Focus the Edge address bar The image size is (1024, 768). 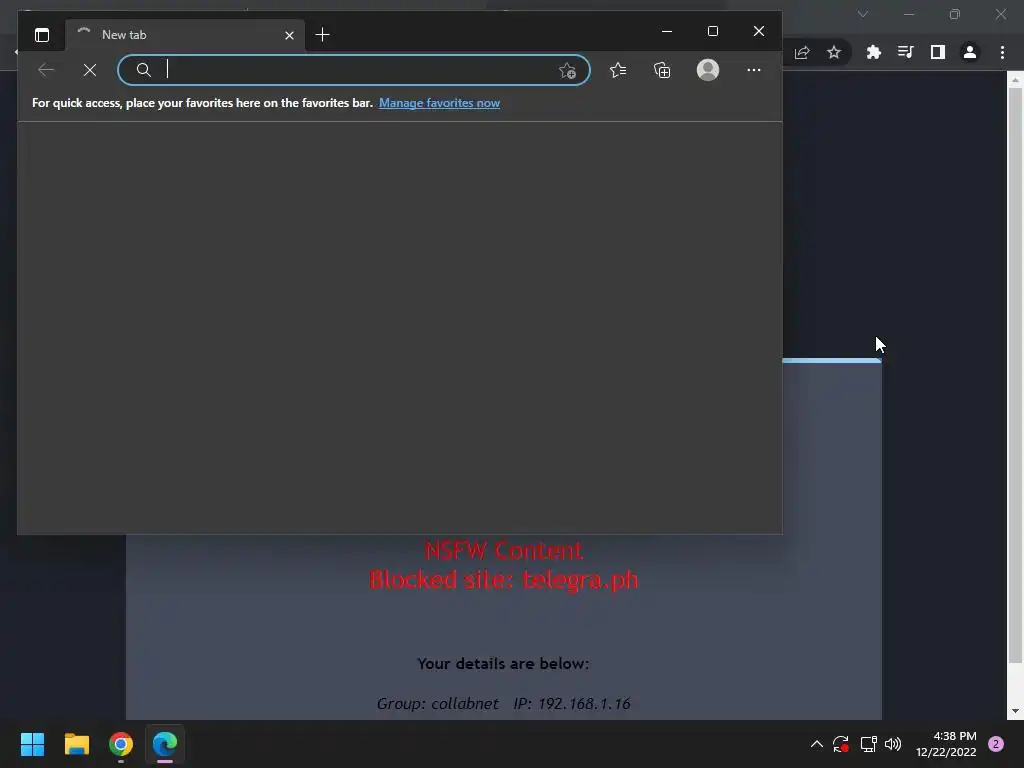(353, 70)
